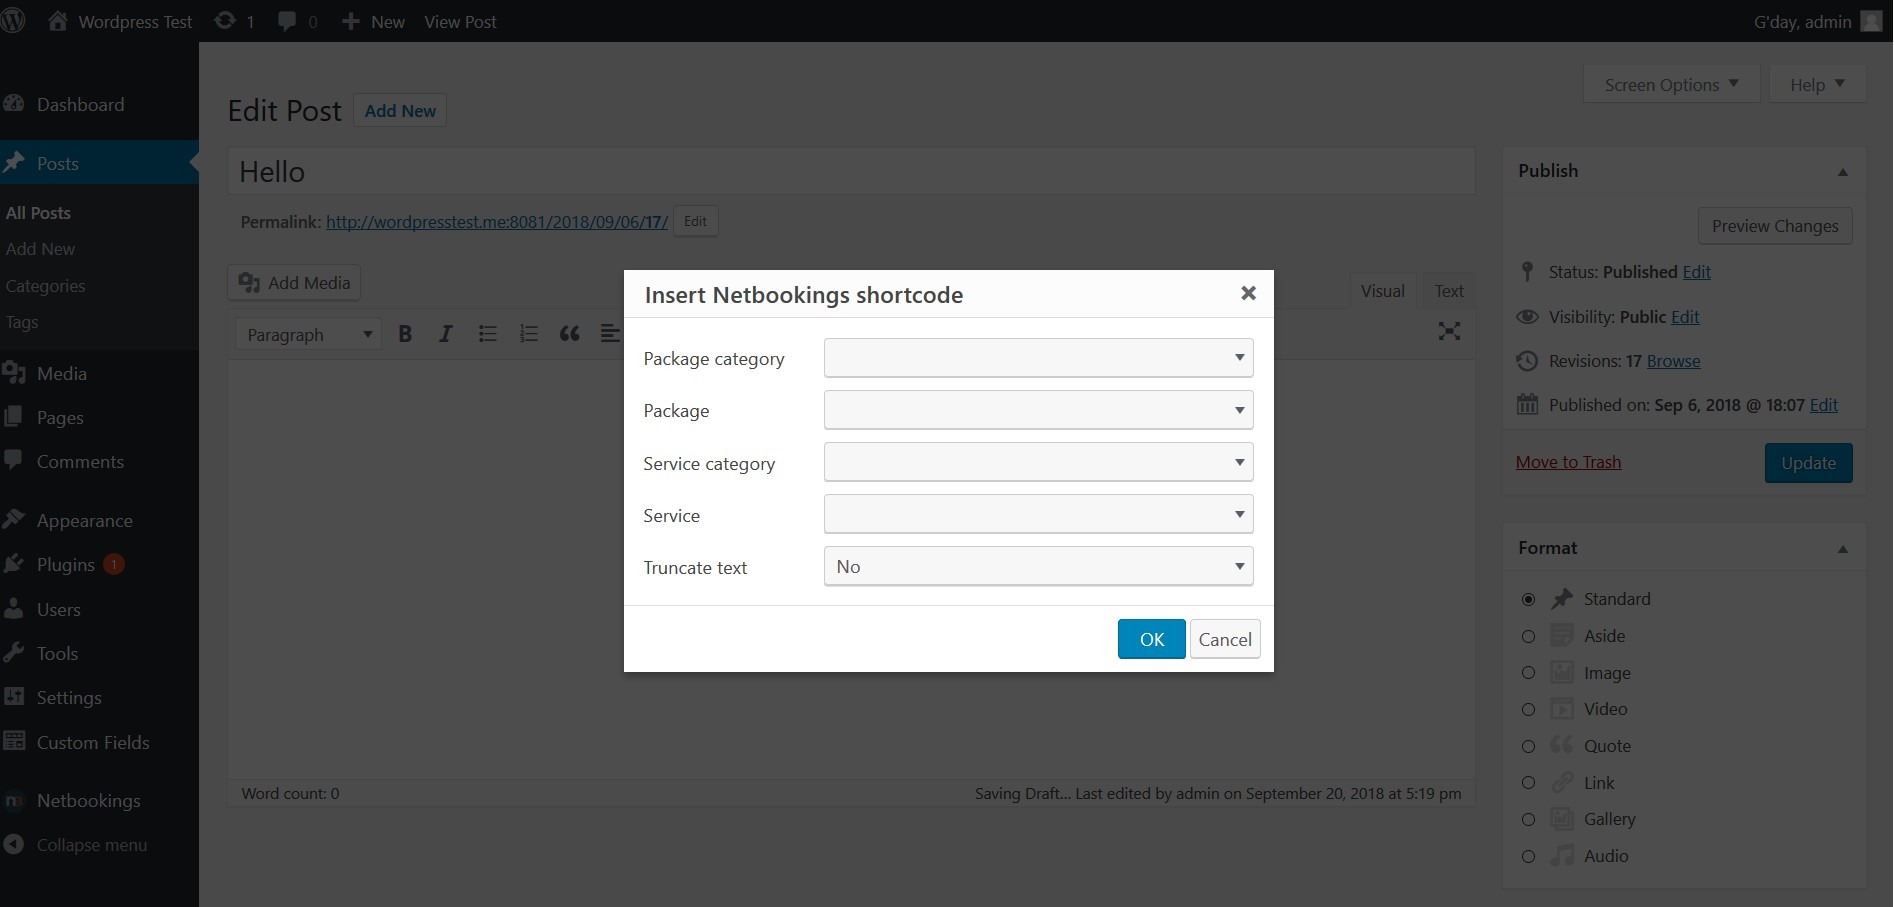Insert bulleted list

click(x=487, y=334)
